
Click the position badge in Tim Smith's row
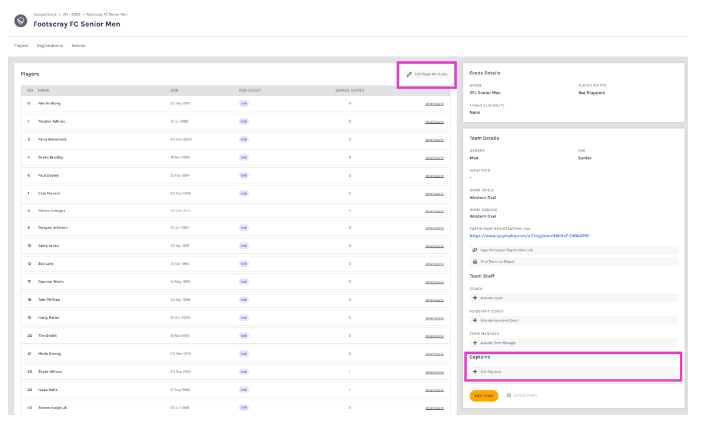tap(244, 336)
